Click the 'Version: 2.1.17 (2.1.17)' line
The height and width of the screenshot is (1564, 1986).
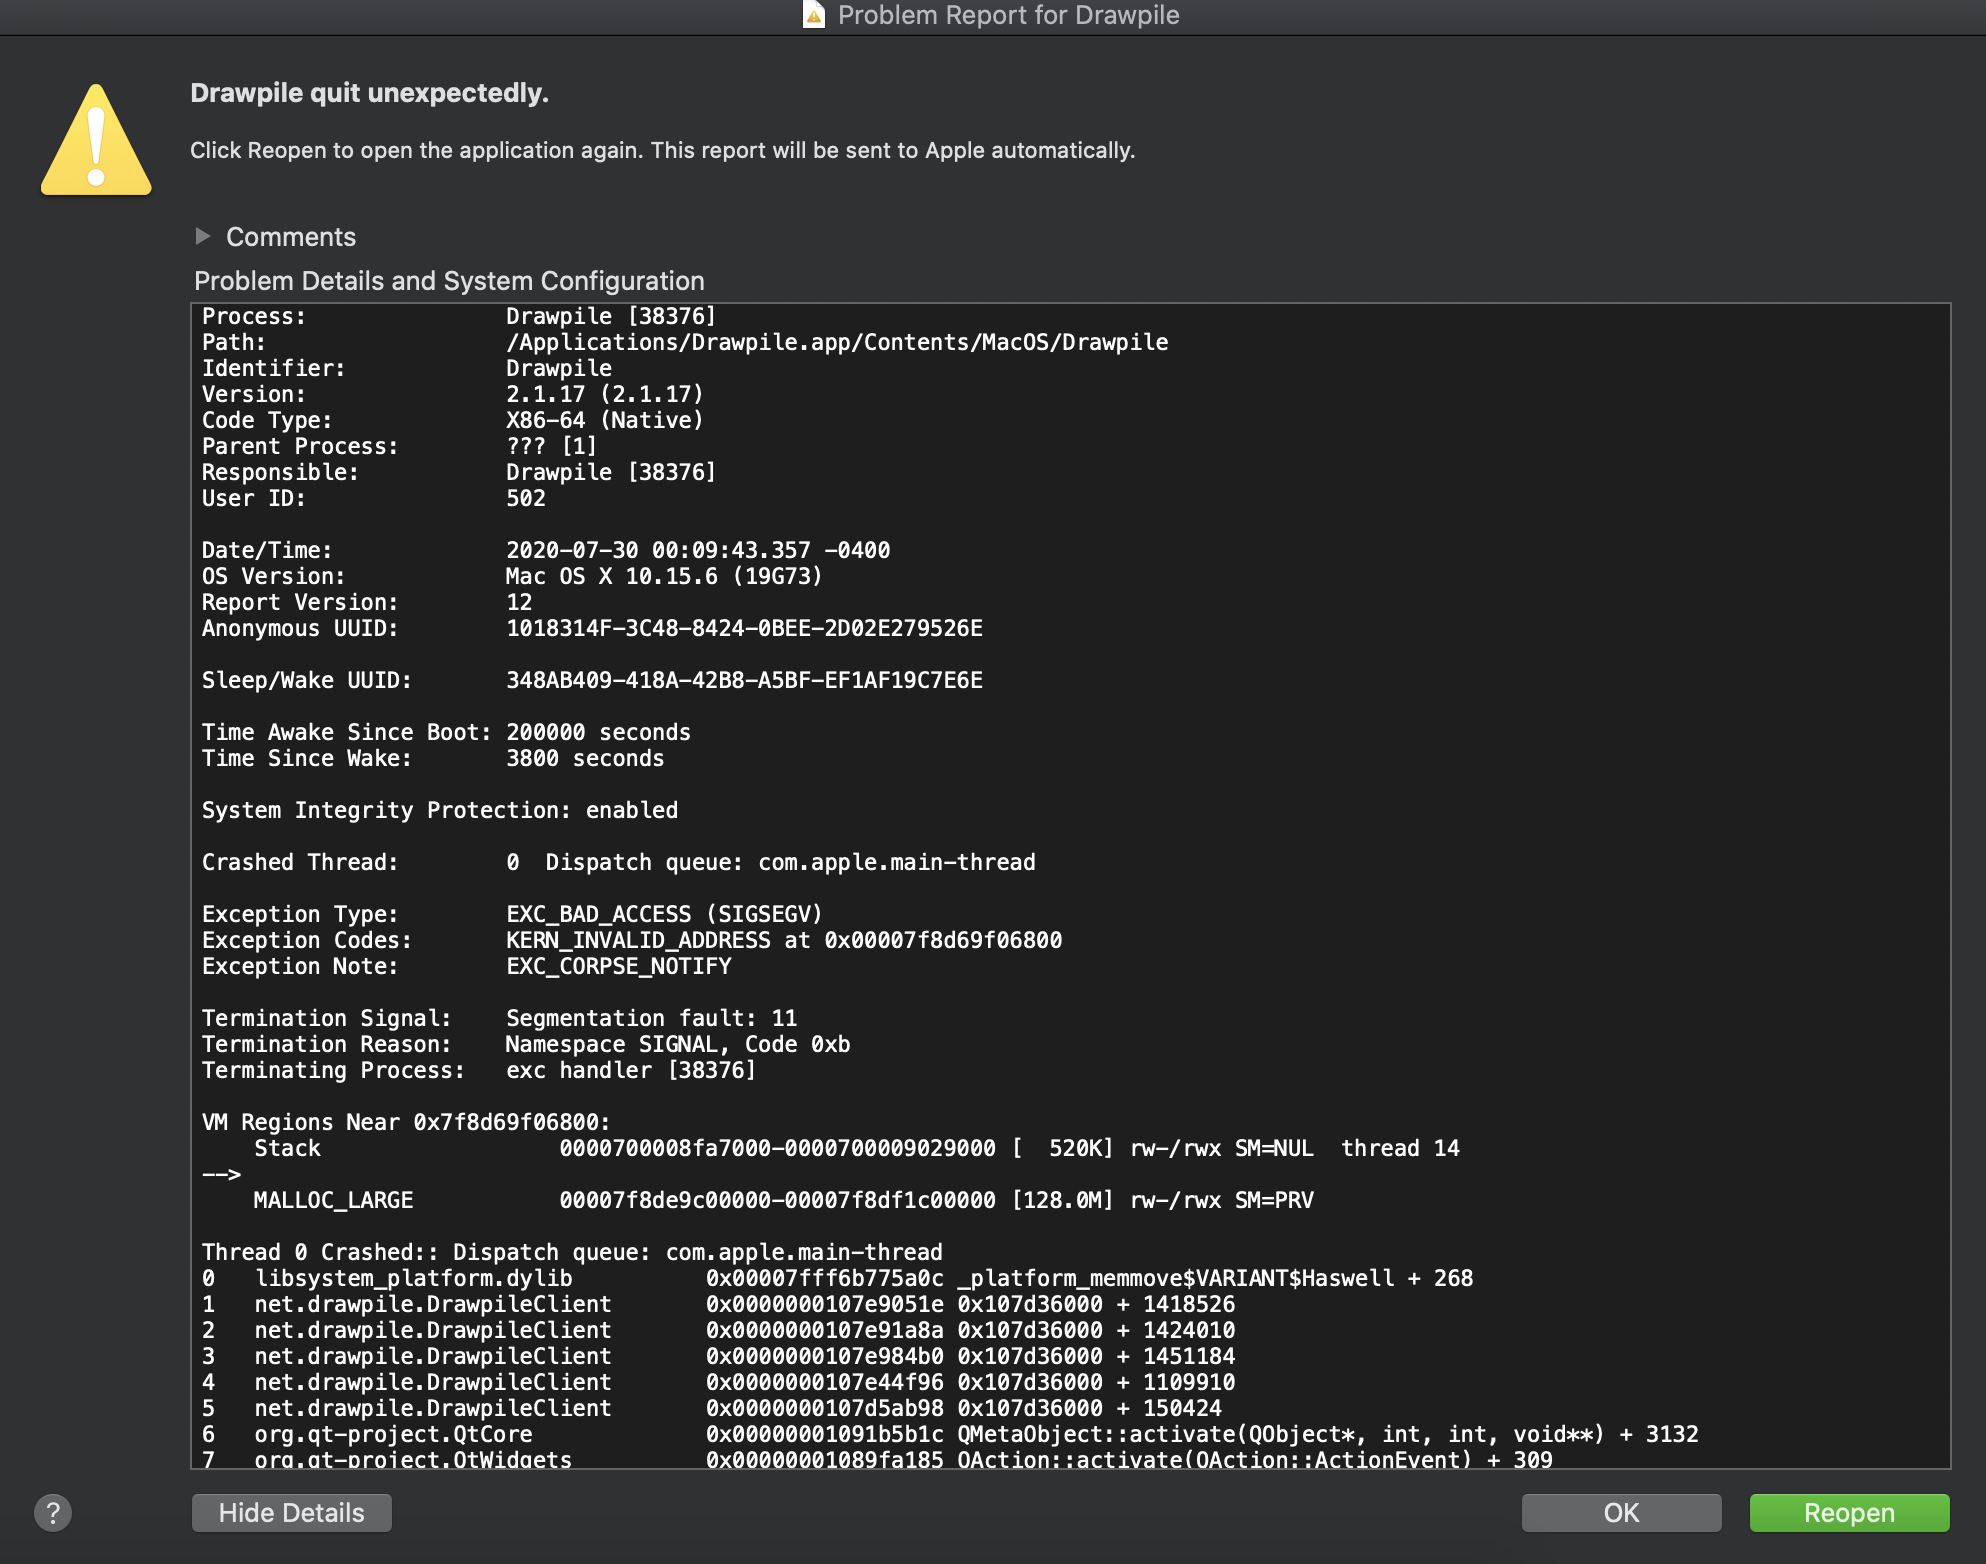(453, 394)
